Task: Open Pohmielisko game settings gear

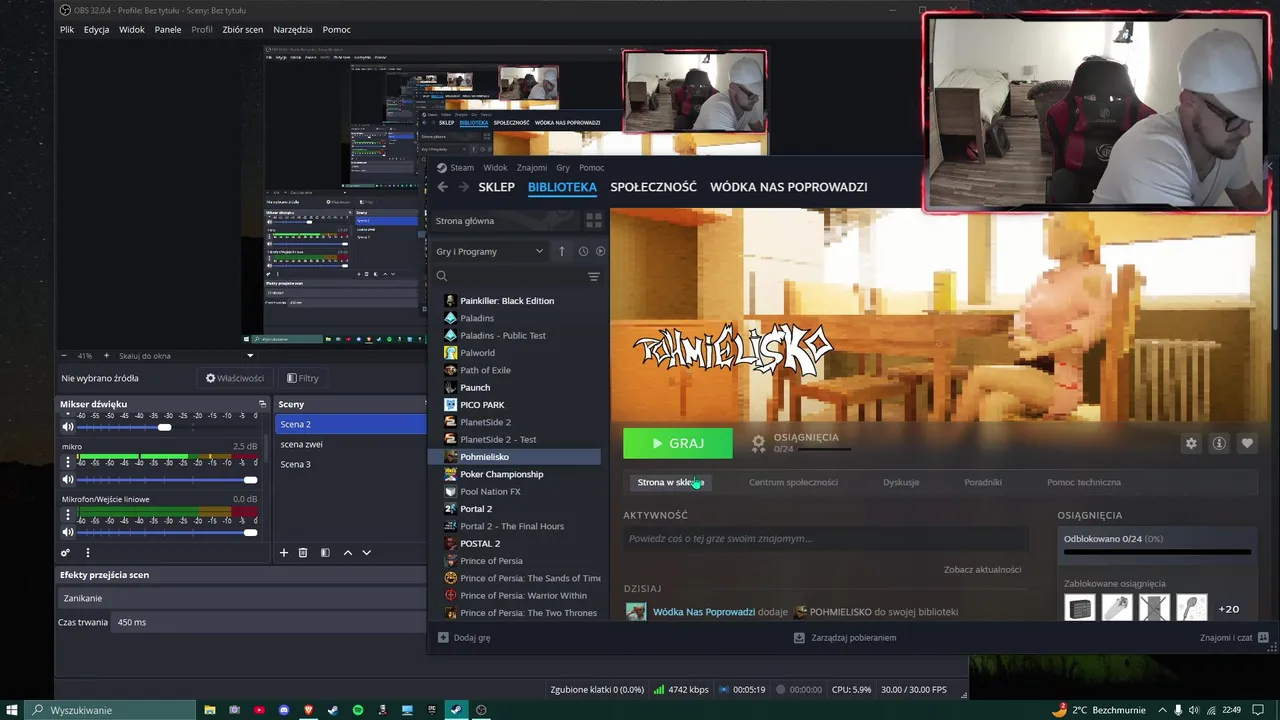Action: click(1191, 443)
